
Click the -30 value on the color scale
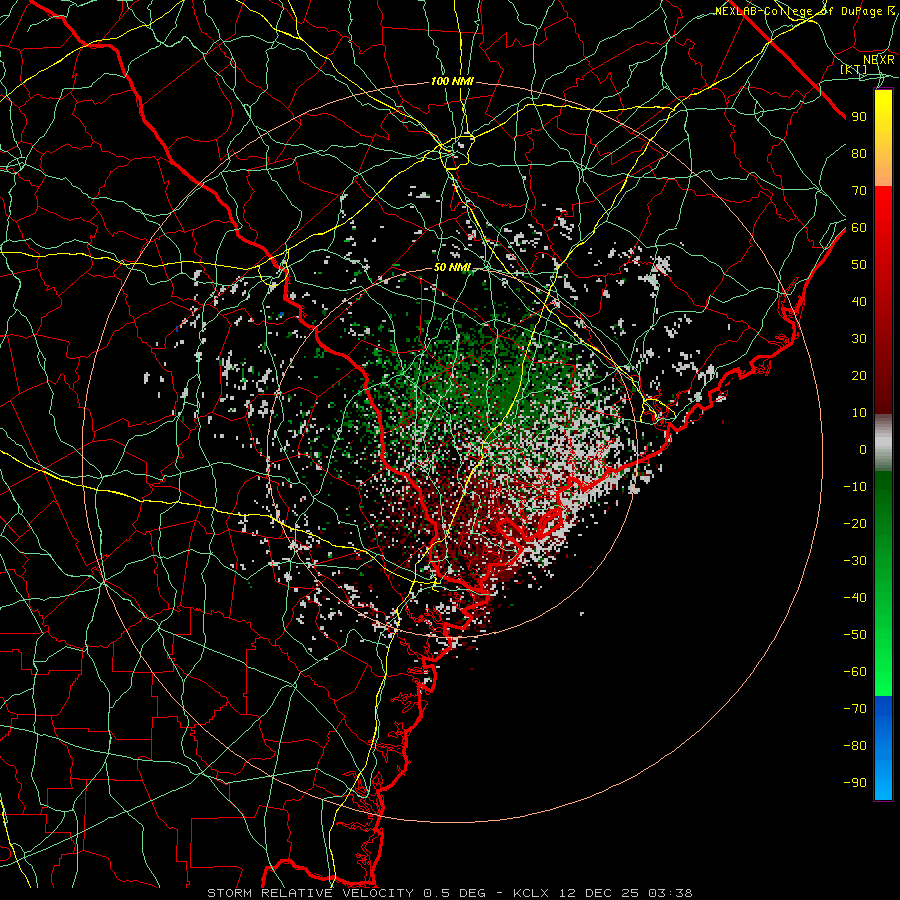click(x=855, y=560)
